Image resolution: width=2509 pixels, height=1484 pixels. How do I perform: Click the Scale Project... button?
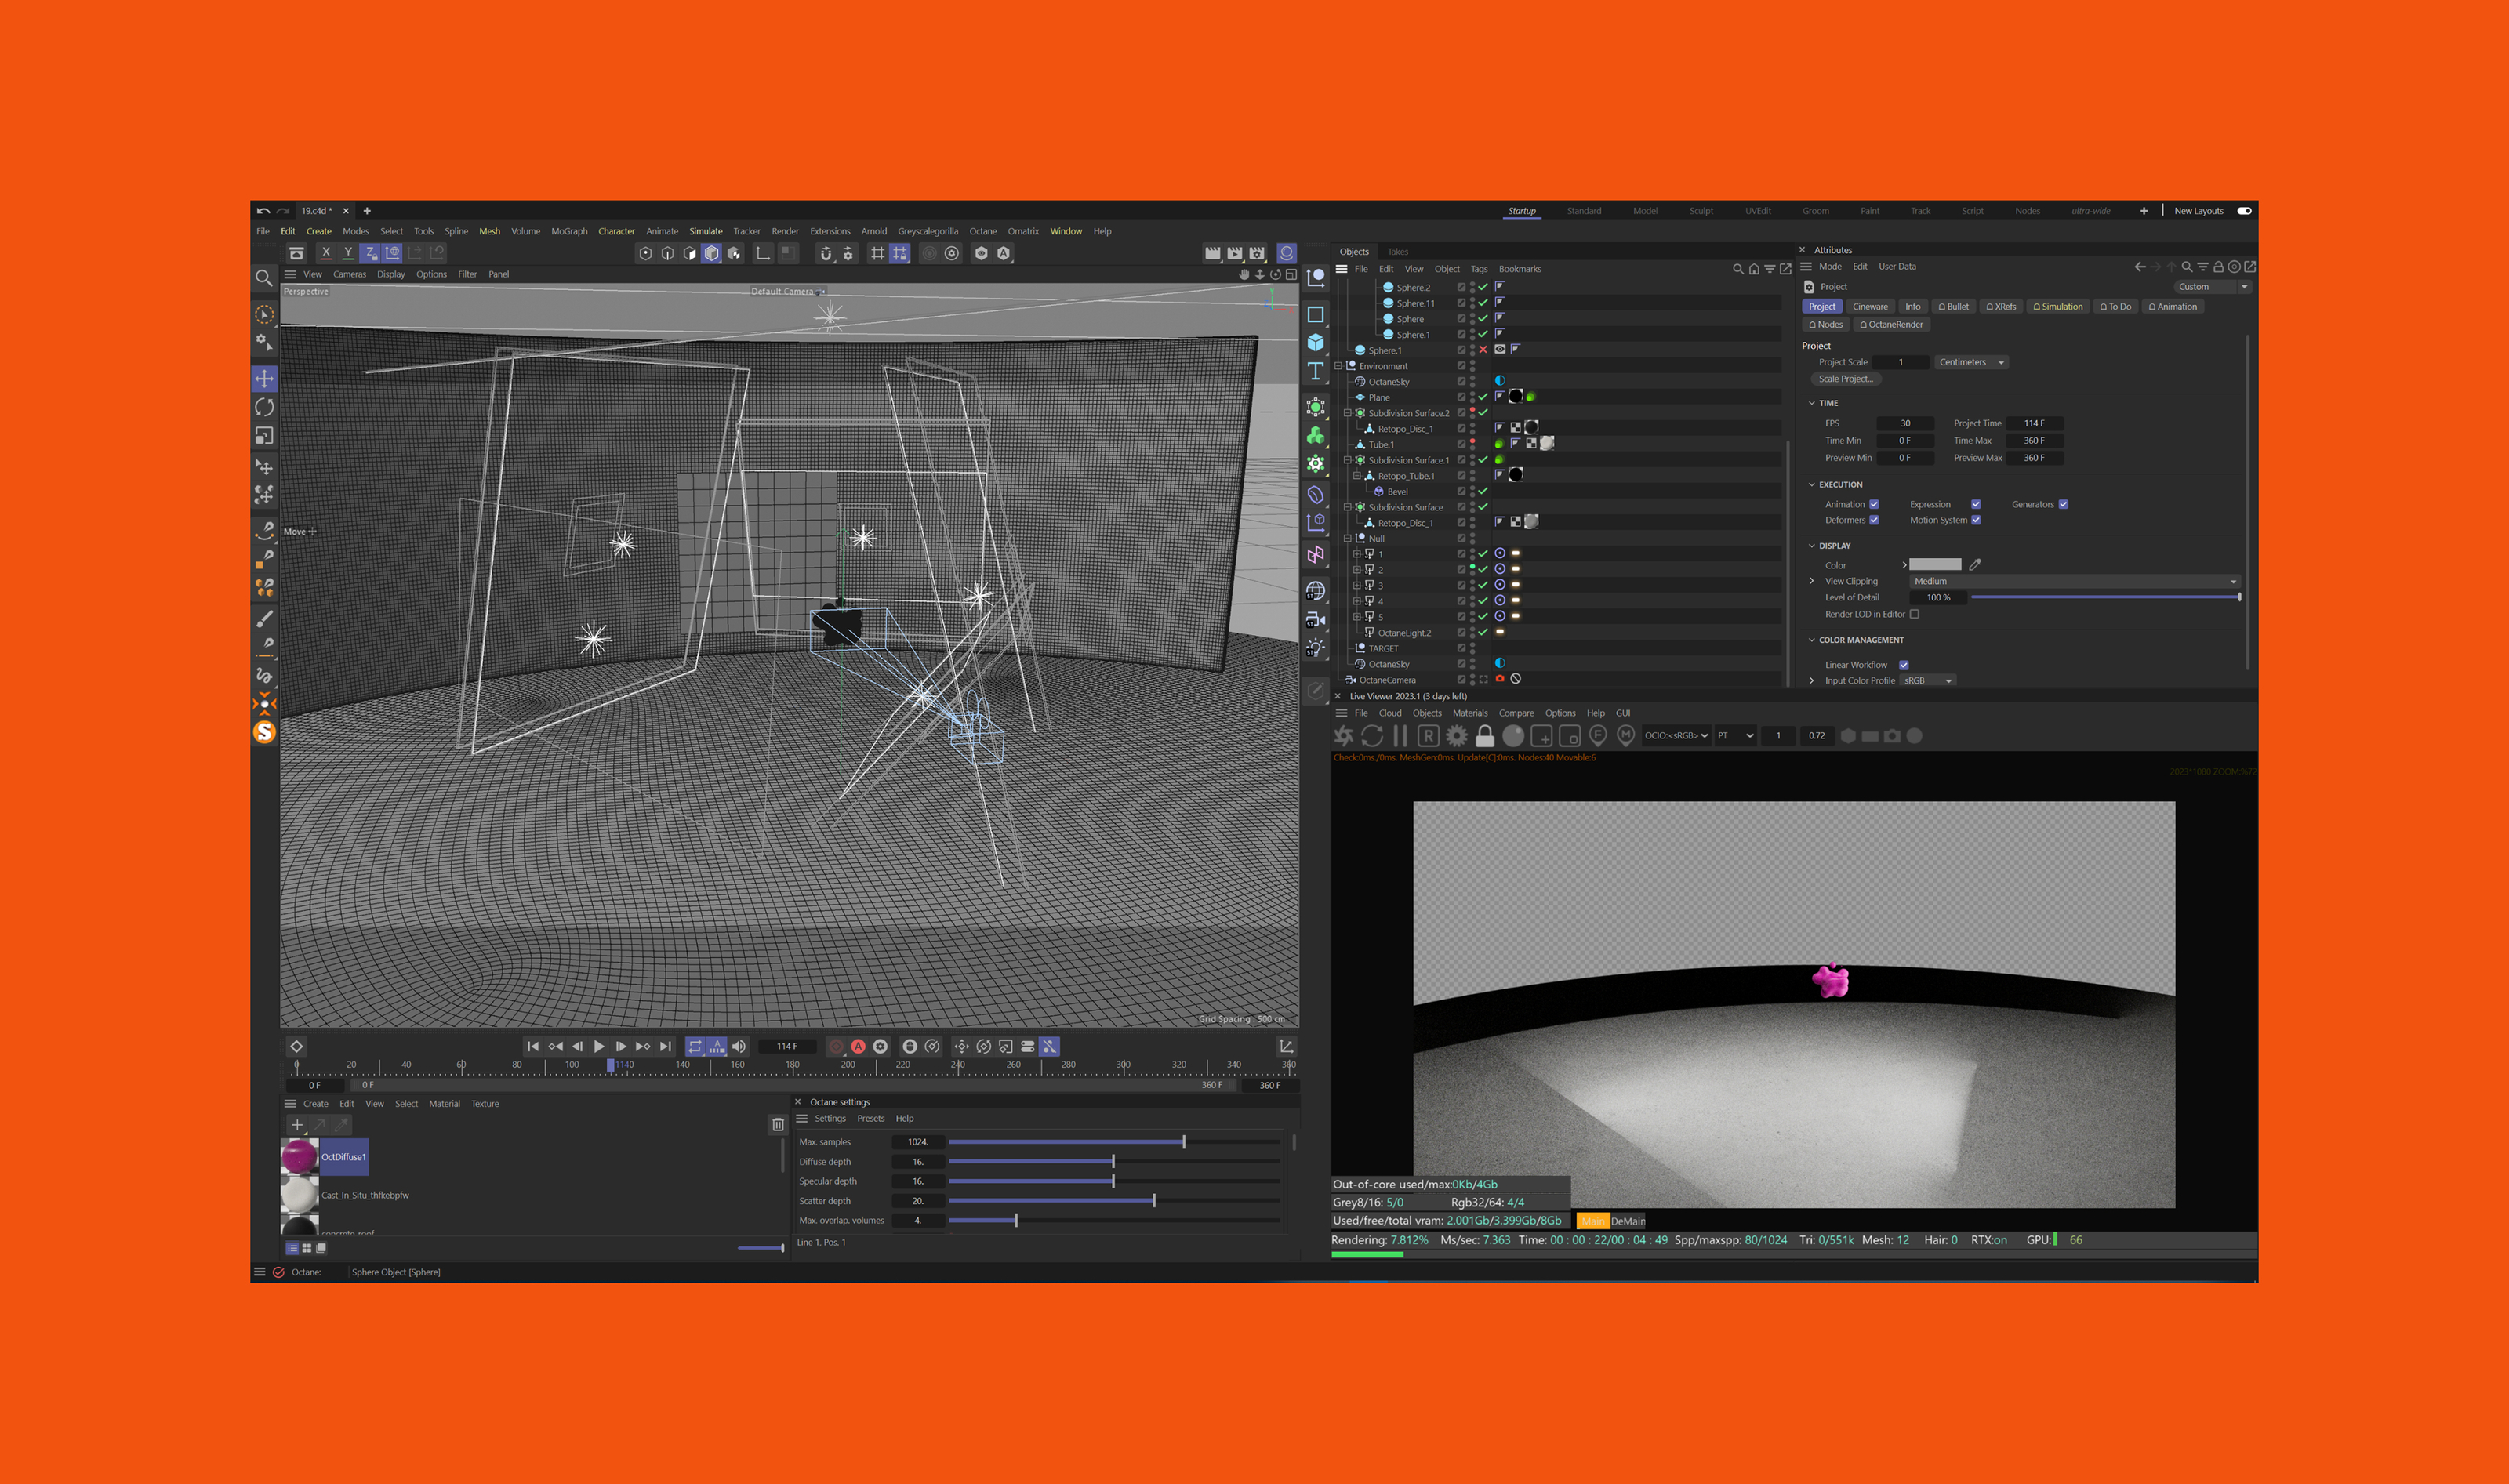click(1845, 379)
